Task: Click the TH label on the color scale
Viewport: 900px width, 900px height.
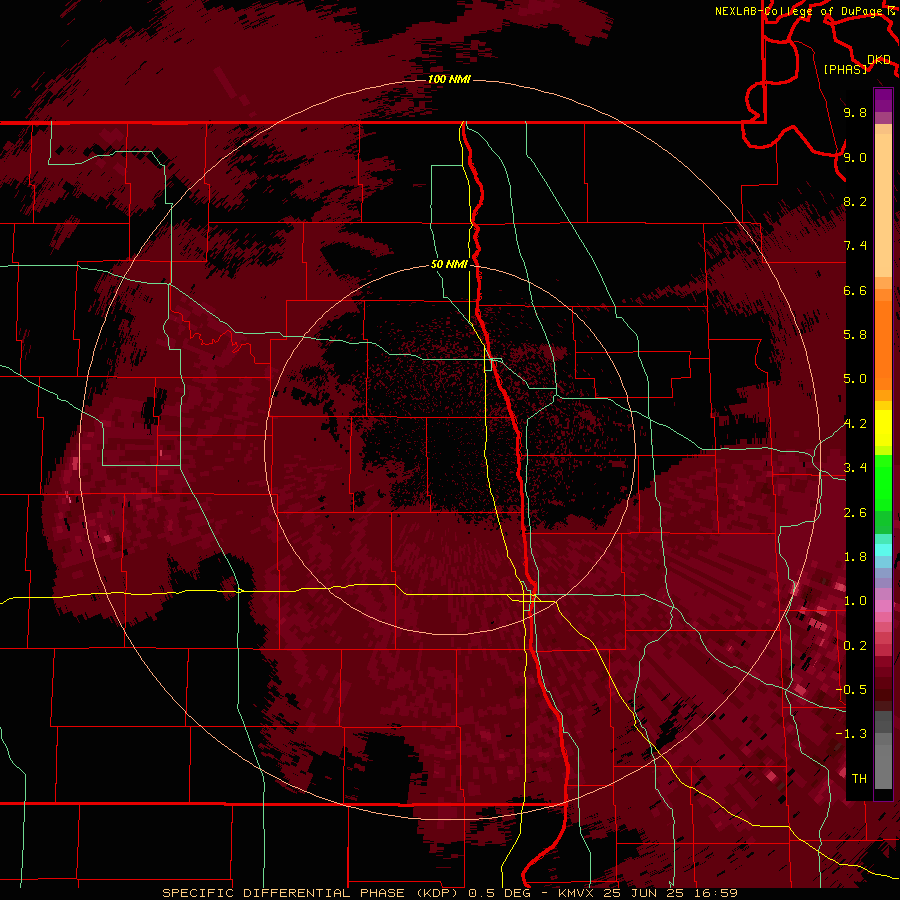Action: [x=859, y=779]
